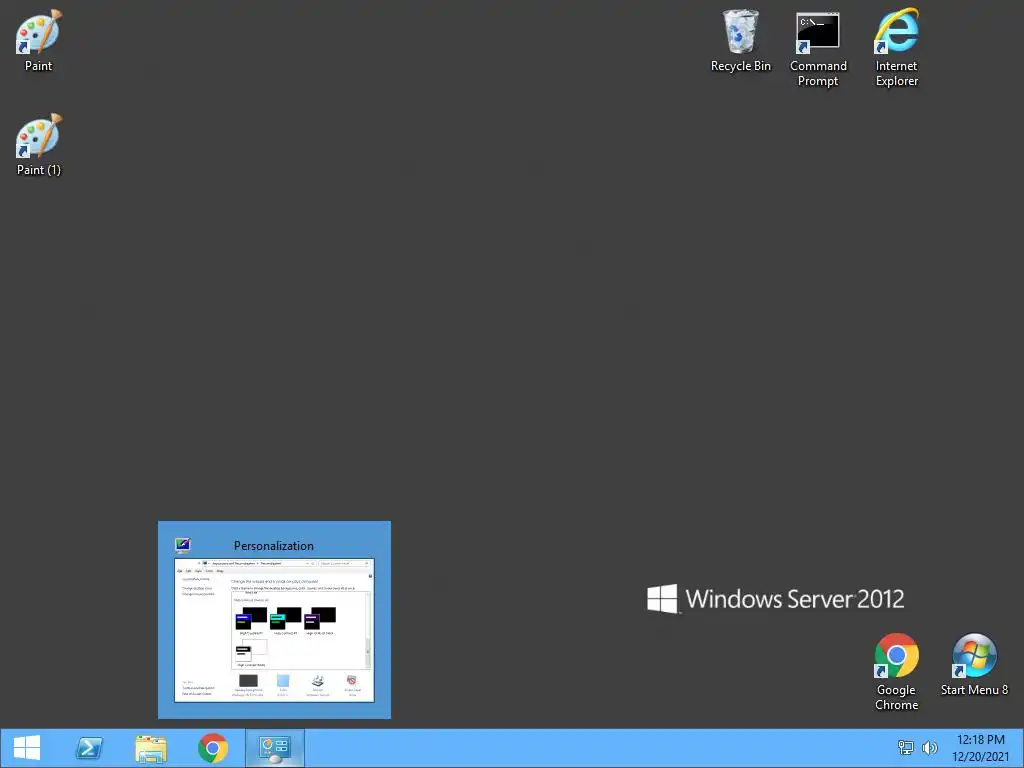The image size is (1024, 768).
Task: Launch Internet Explorer desktop shortcut
Action: click(897, 48)
